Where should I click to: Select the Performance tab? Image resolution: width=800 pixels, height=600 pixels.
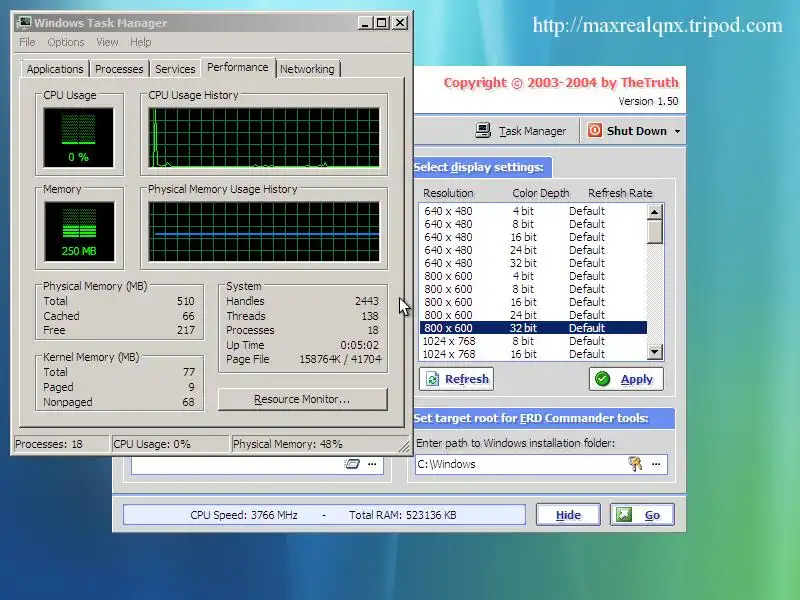238,67
